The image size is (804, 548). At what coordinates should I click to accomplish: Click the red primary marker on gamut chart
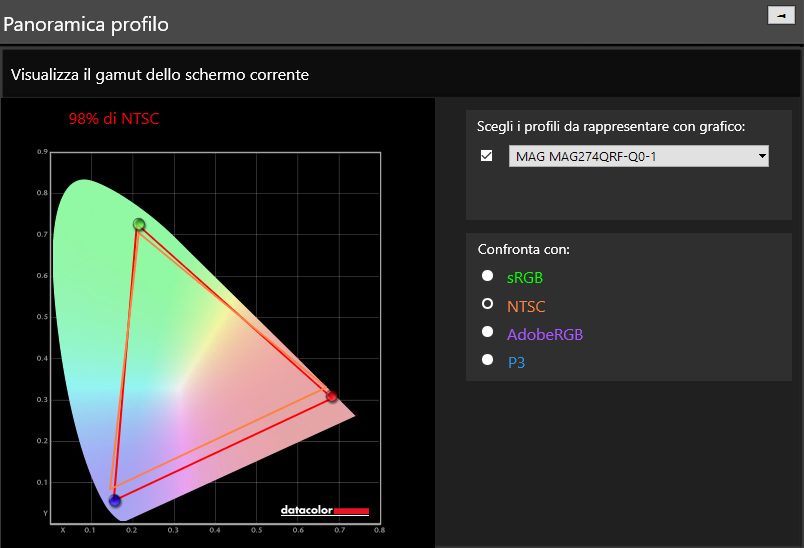332,396
